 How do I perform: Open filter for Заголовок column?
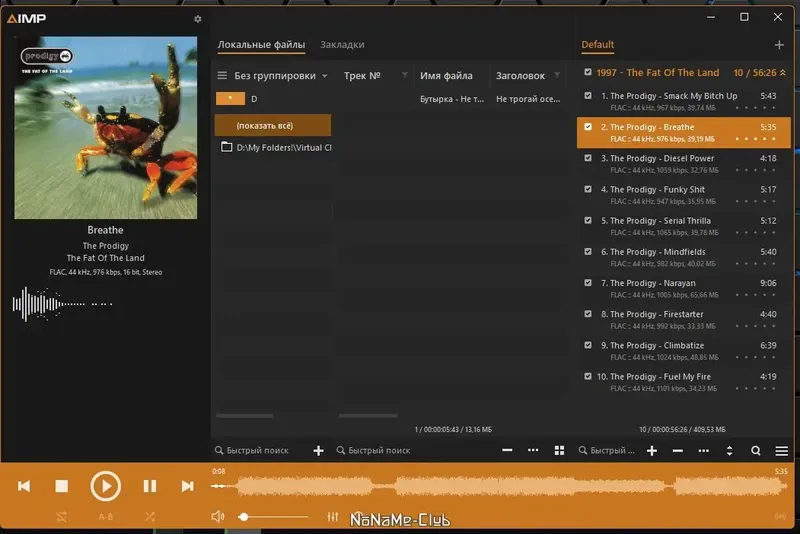click(x=557, y=75)
